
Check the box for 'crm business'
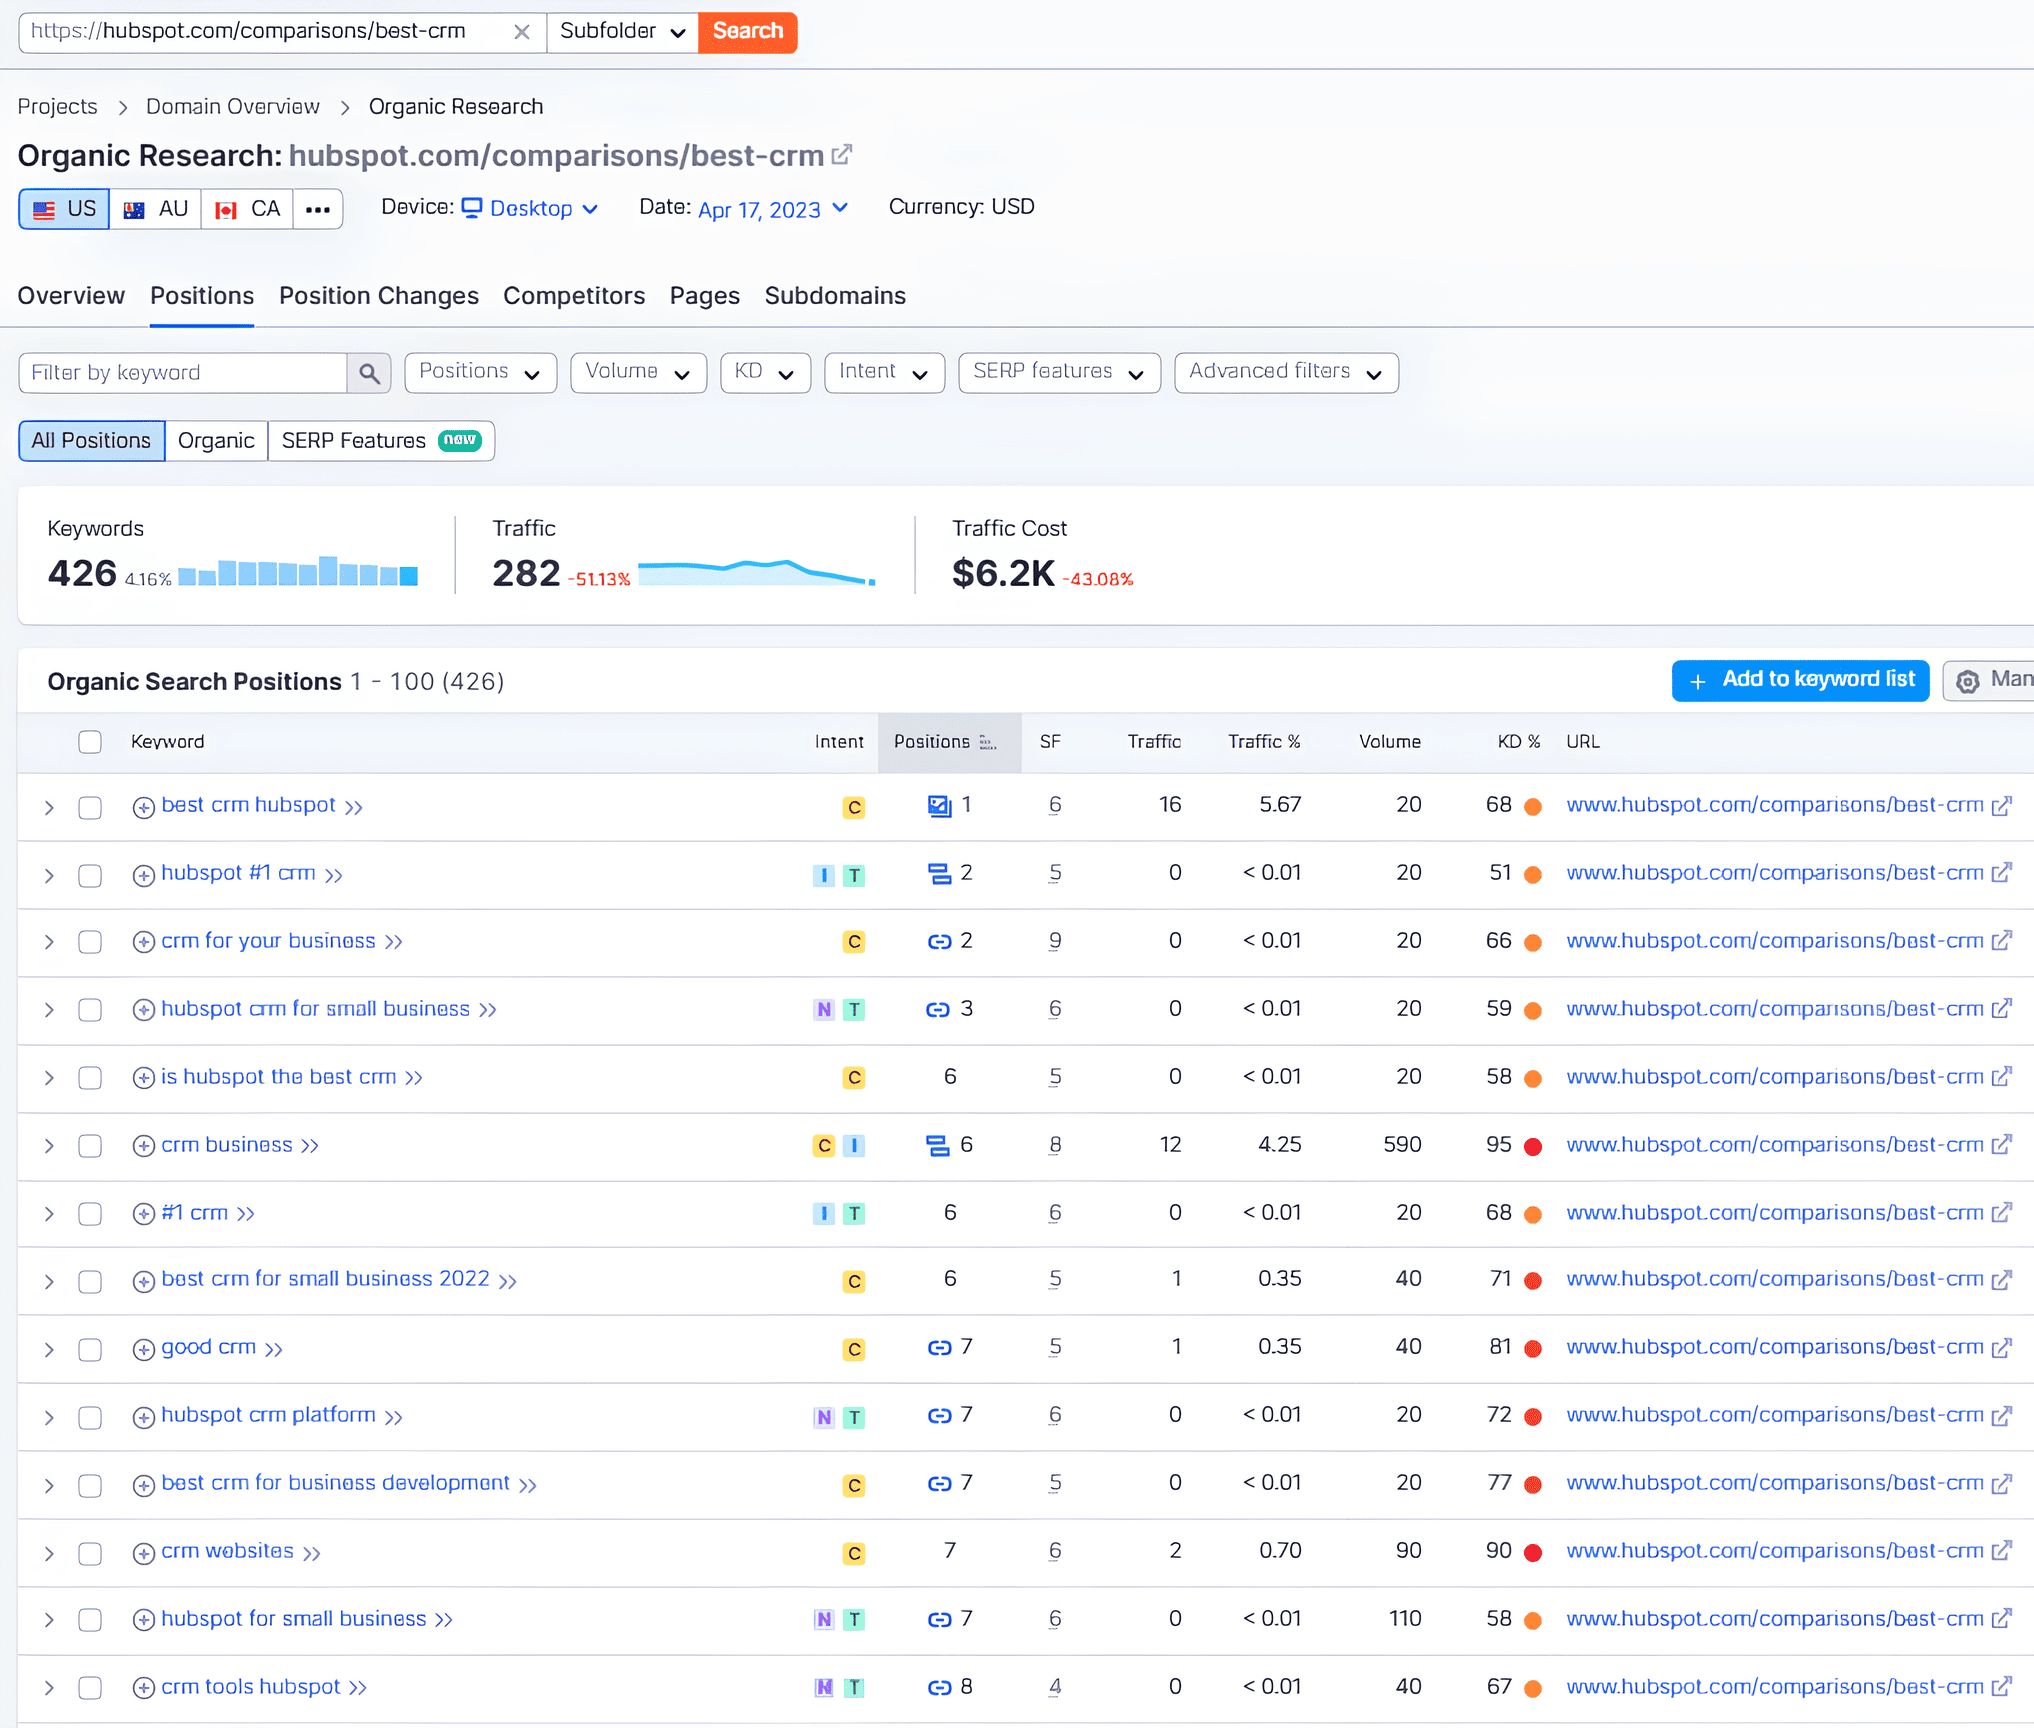point(90,1146)
